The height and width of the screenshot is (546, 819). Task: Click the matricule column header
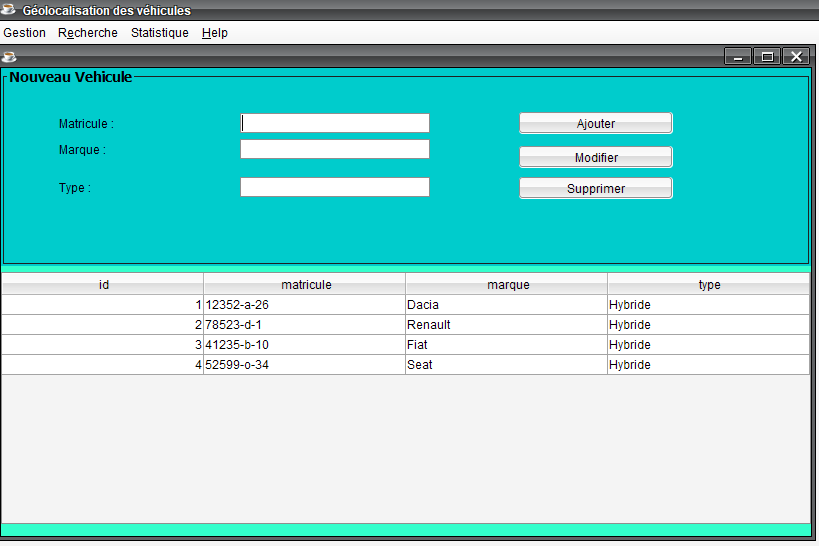[x=305, y=284]
